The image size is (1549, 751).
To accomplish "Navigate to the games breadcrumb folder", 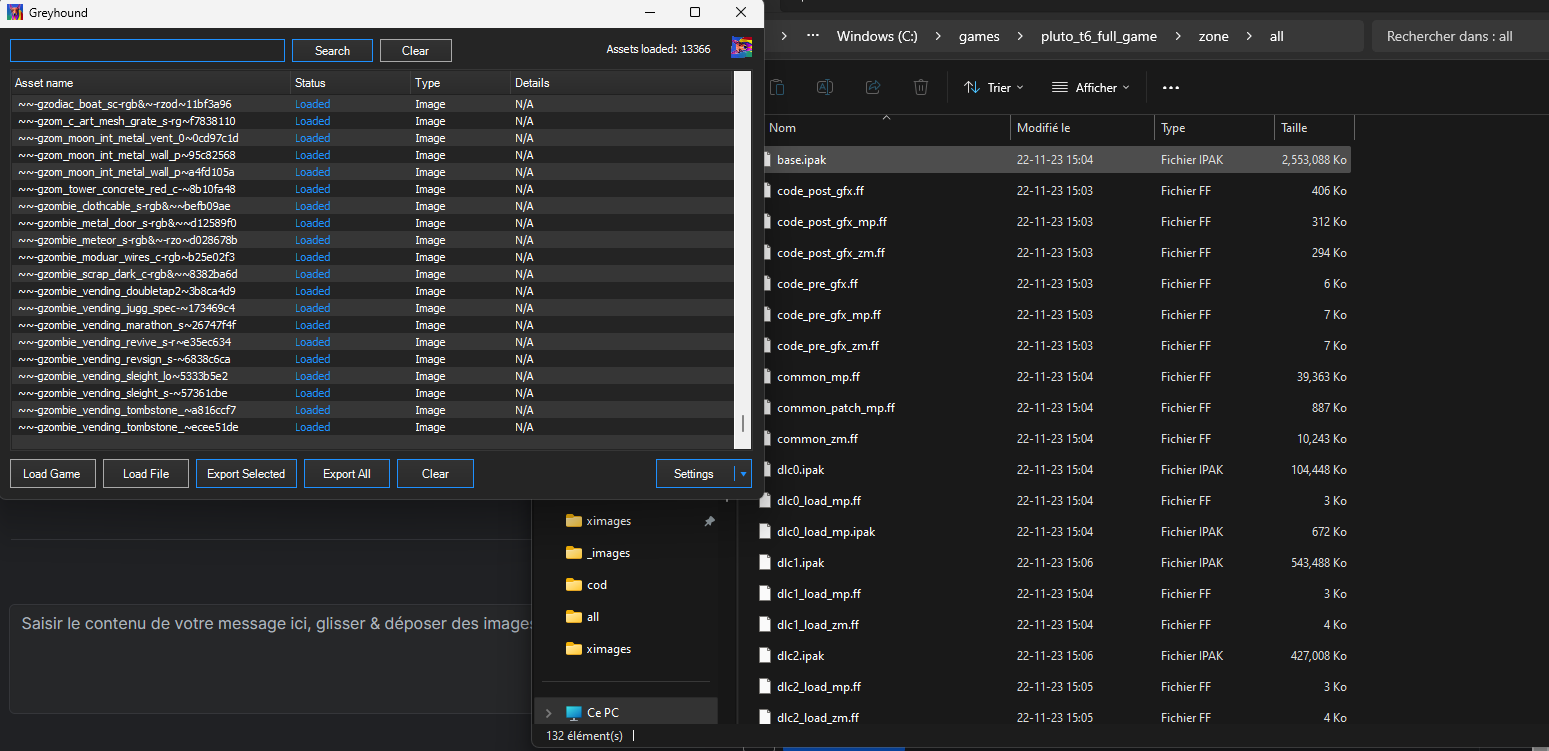I will click(x=979, y=36).
